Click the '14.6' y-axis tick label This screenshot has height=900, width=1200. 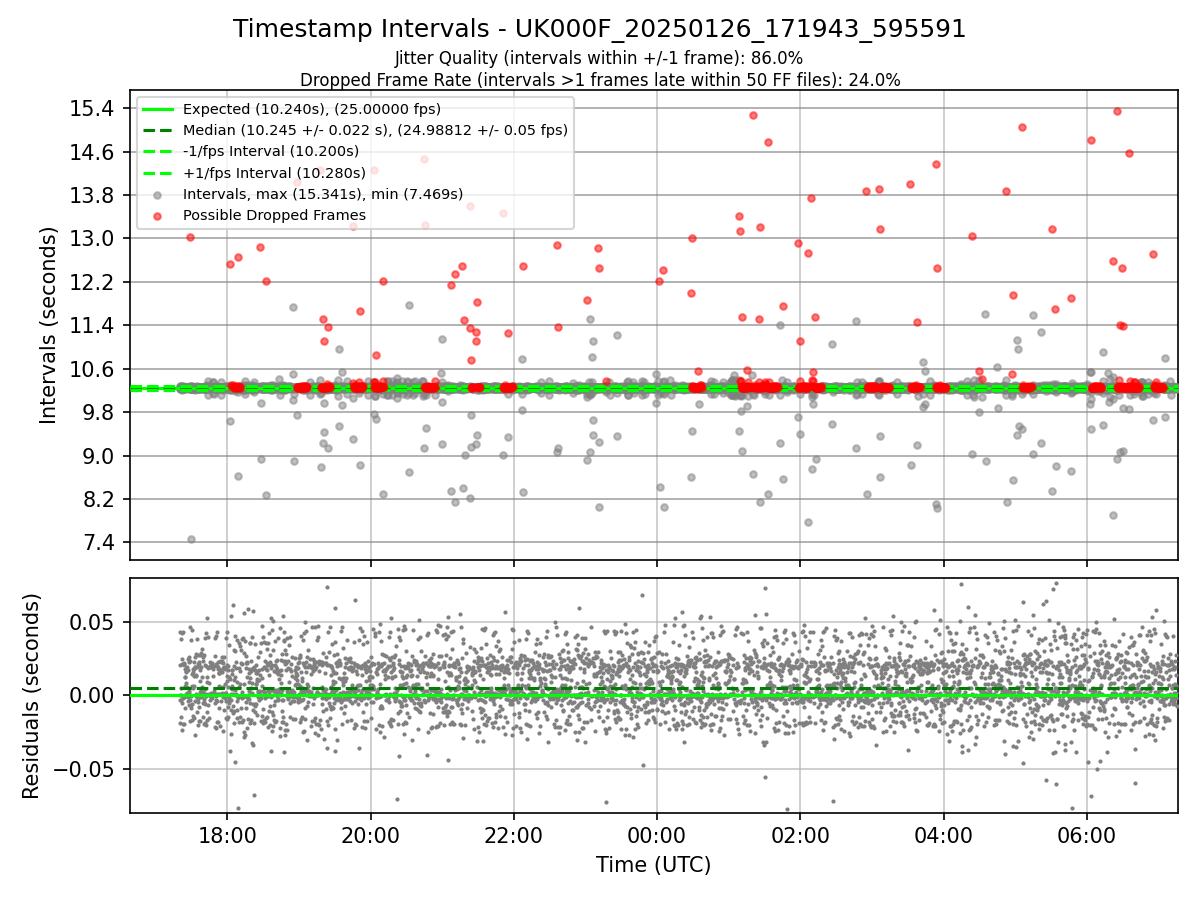point(93,152)
